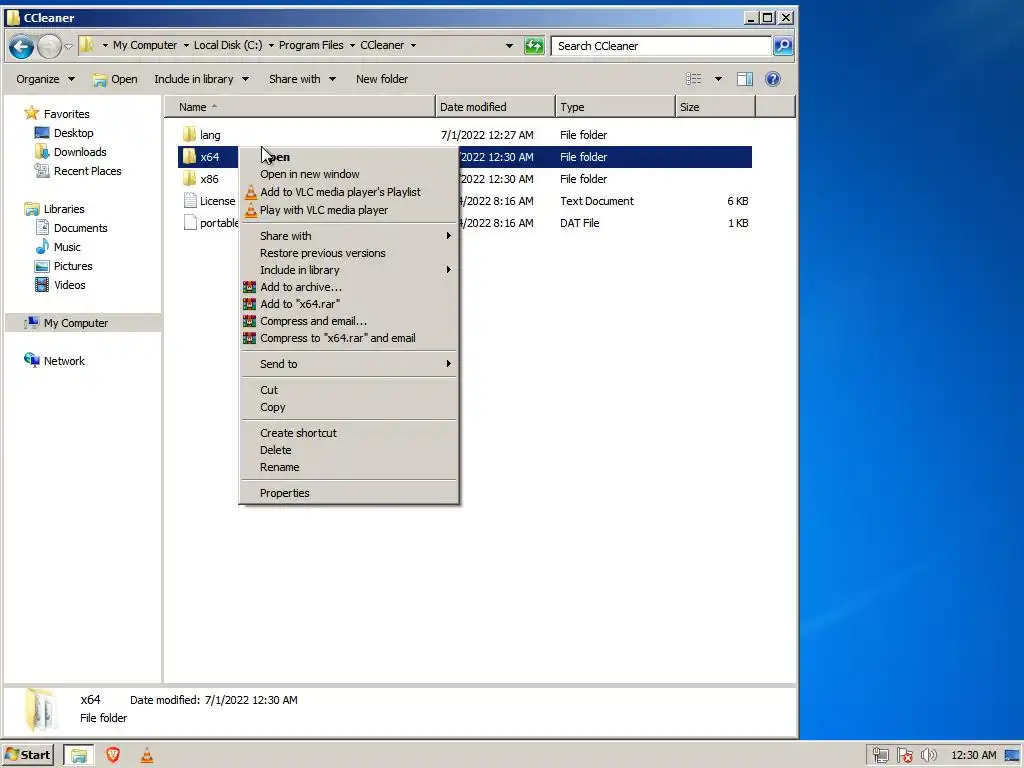Click the search magnifier button
This screenshot has height=768, width=1024.
point(782,46)
